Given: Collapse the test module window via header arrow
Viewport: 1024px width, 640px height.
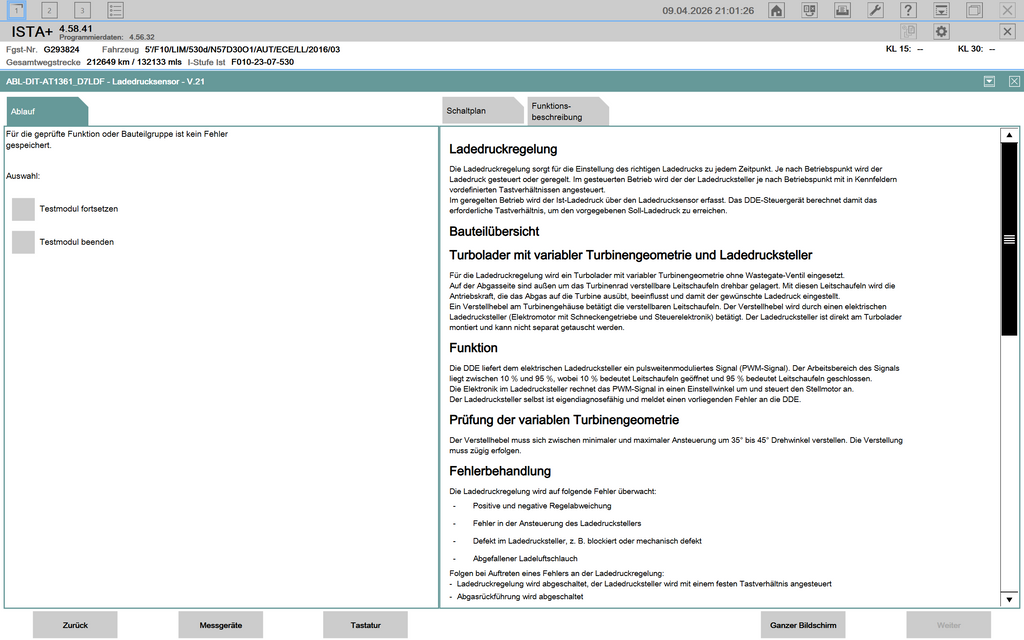Looking at the screenshot, I should click(x=989, y=81).
